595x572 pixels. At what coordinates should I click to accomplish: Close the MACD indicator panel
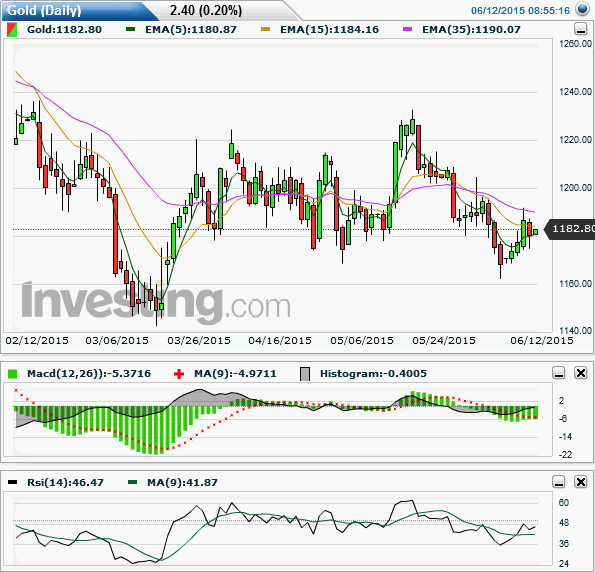click(581, 373)
